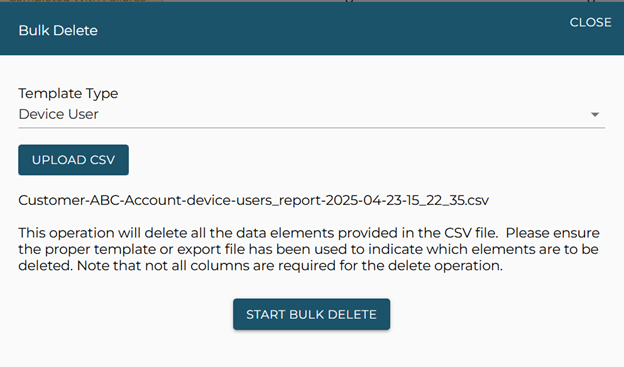Click the underline of the Template Type field
Image resolution: width=624 pixels, height=367 pixels.
click(312, 128)
